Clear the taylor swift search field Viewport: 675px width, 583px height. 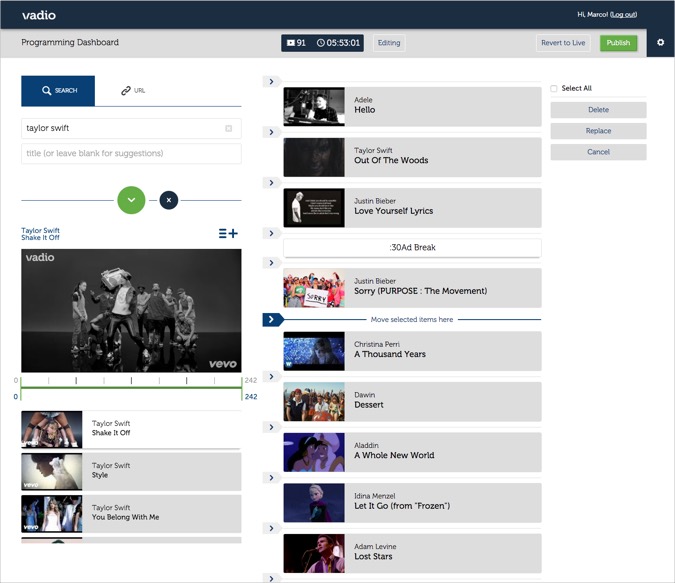[229, 128]
